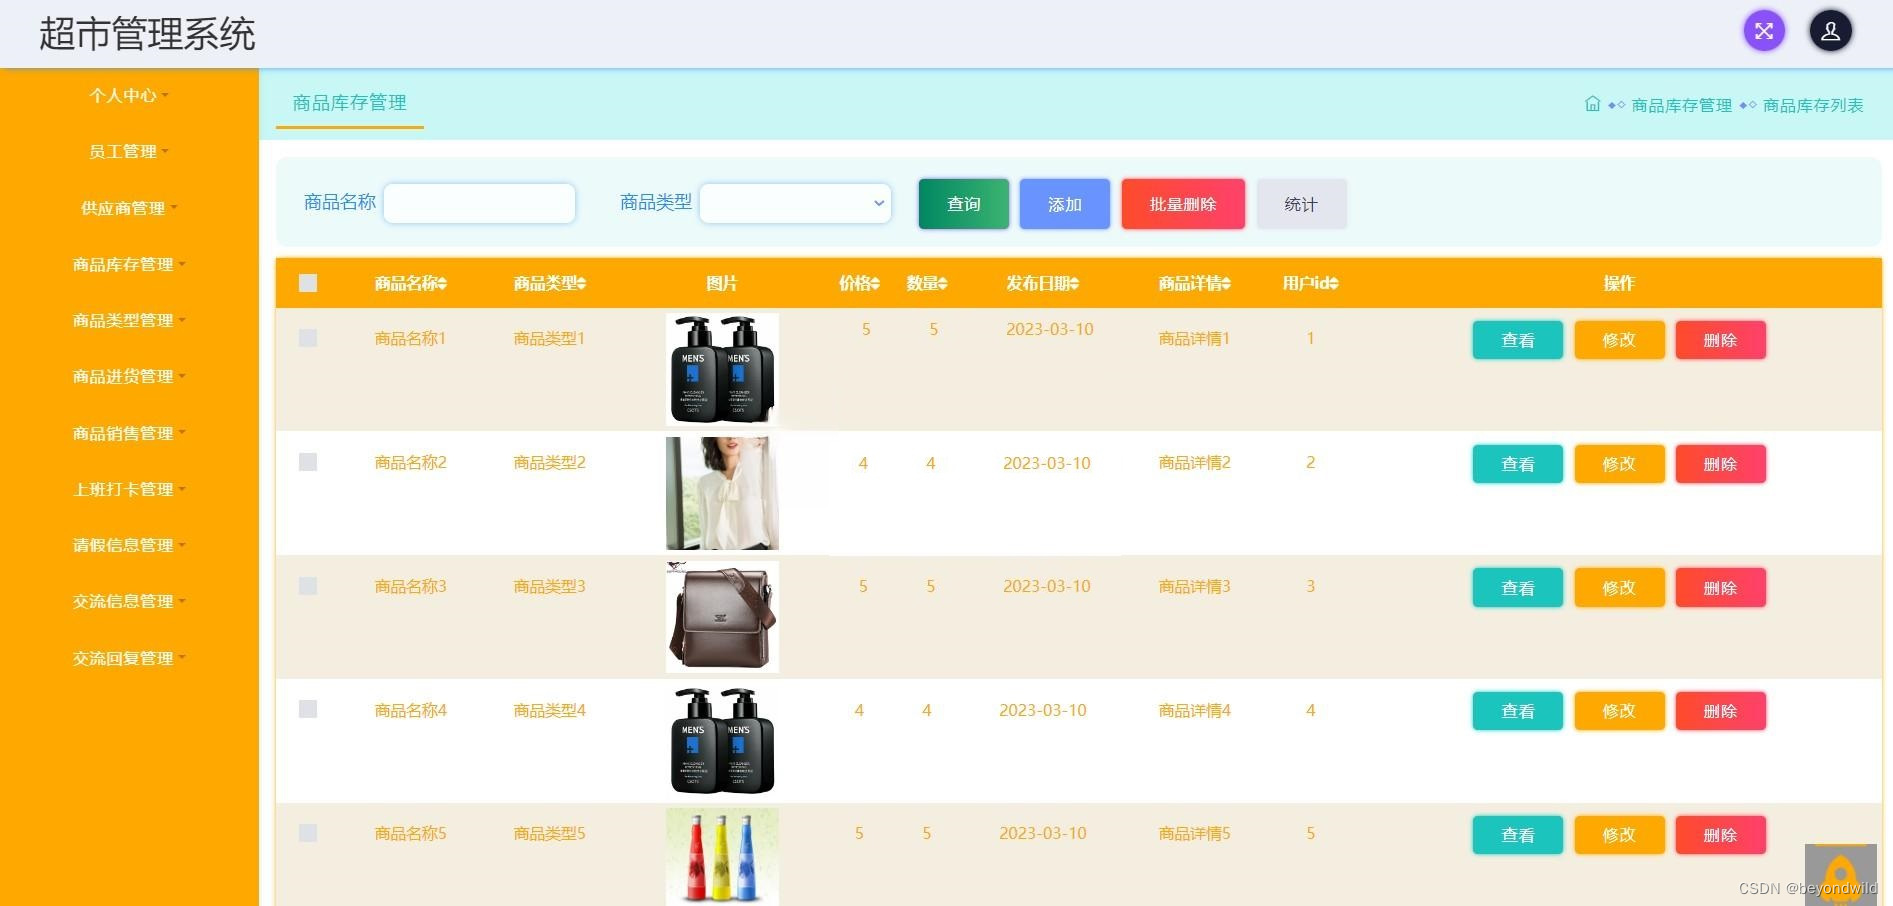Sort the table by 商品名称
The width and height of the screenshot is (1893, 906).
click(409, 283)
